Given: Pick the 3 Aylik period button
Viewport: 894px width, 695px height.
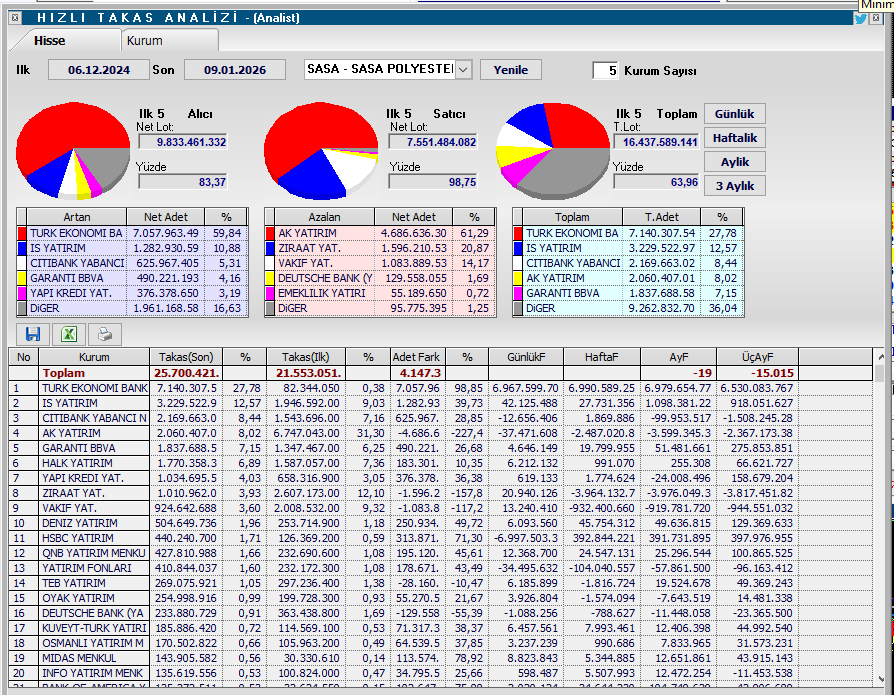Looking at the screenshot, I should (734, 186).
